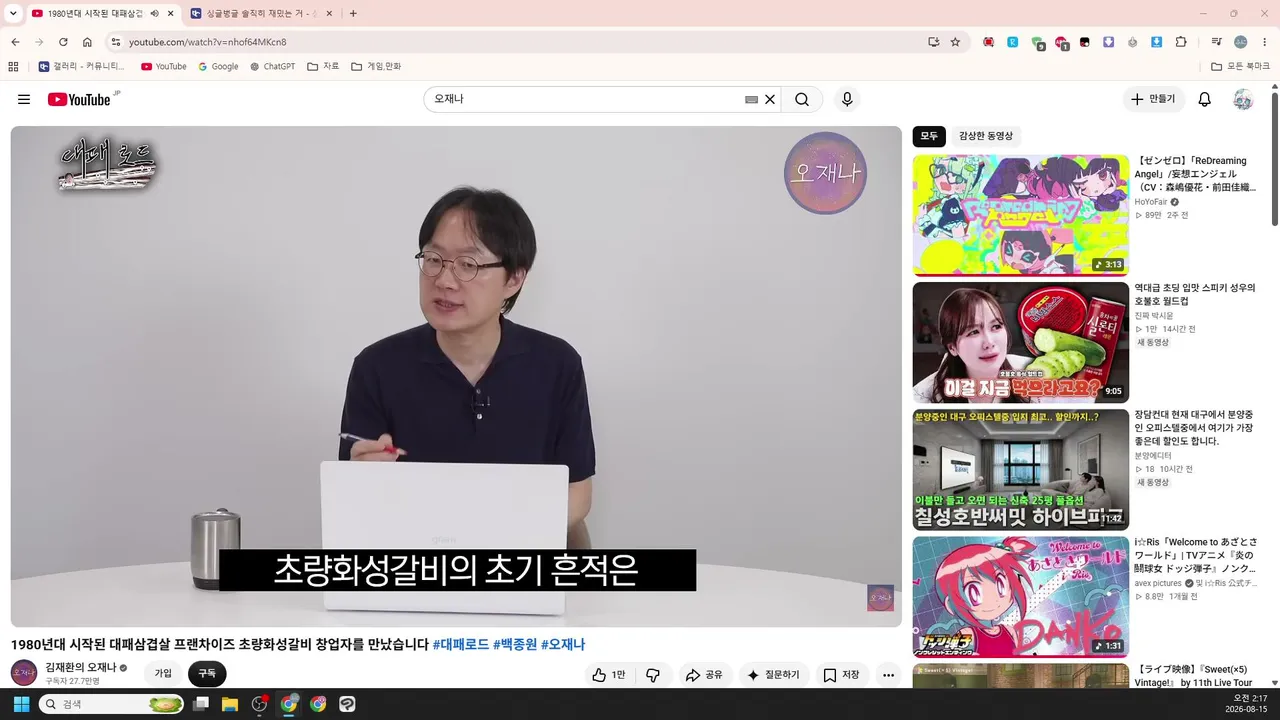The image size is (1280, 720).
Task: Open the #백종원 hashtag link
Action: tap(514, 645)
